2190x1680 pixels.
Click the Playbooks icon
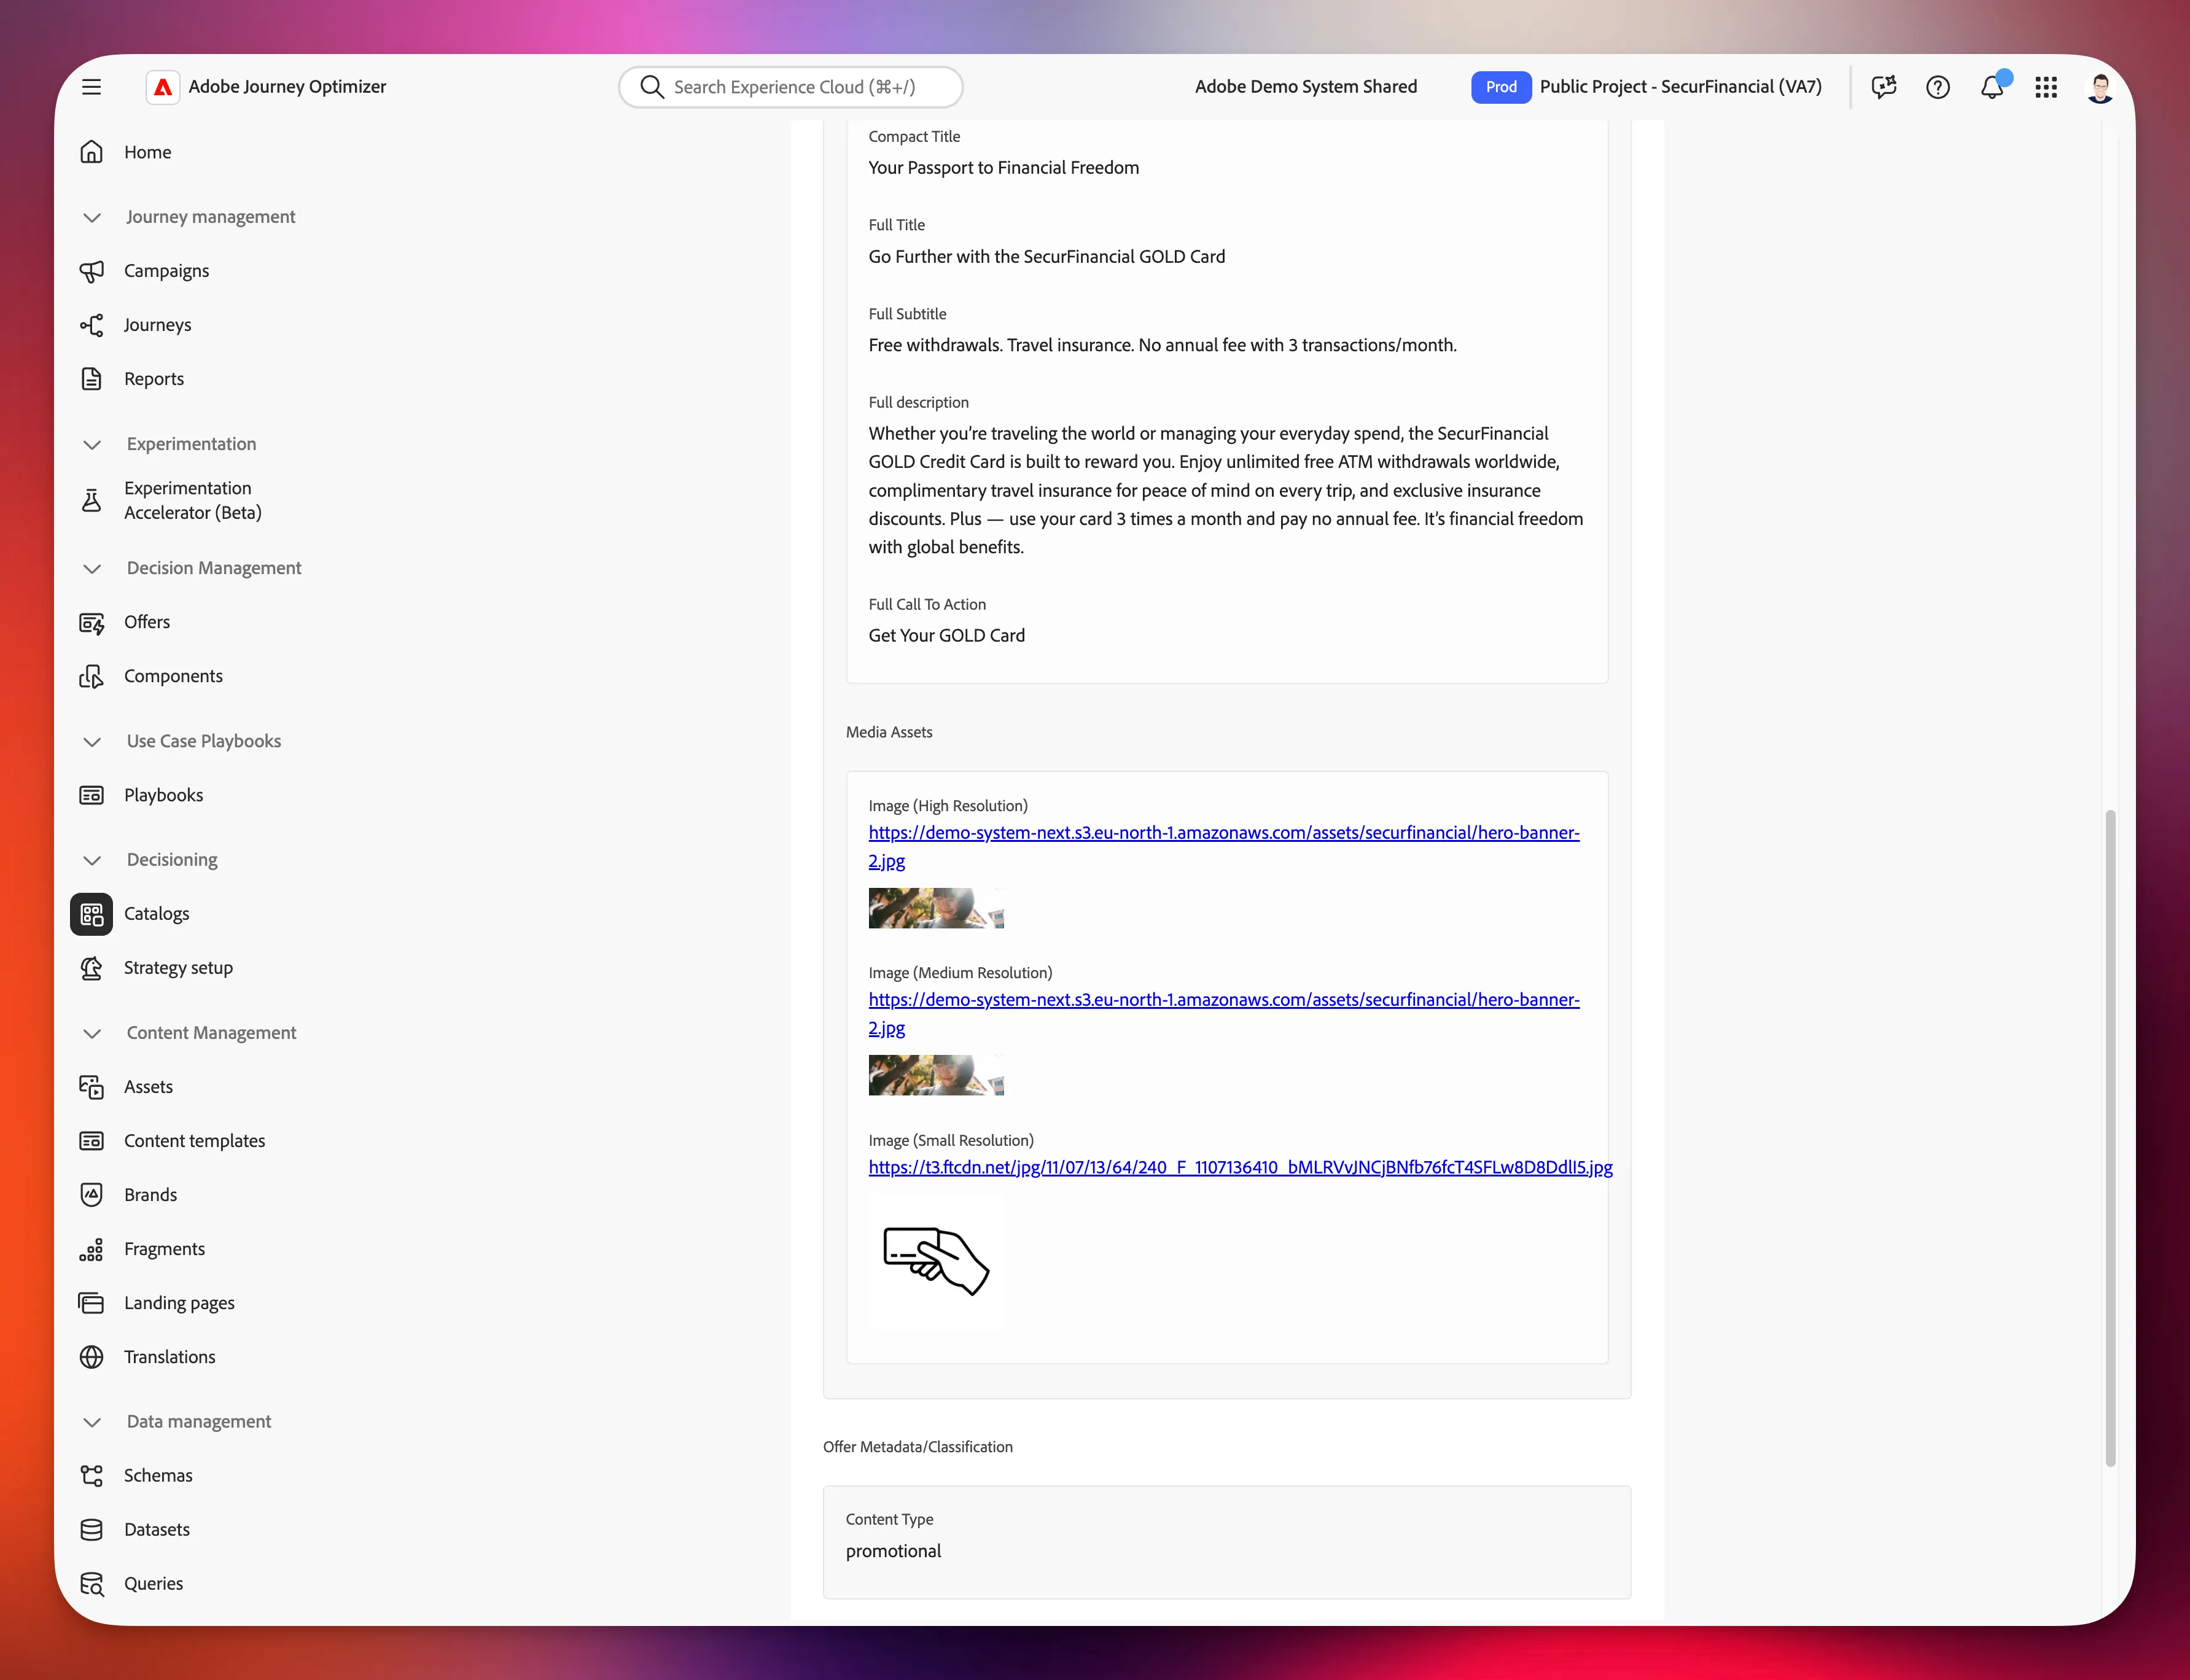point(91,795)
